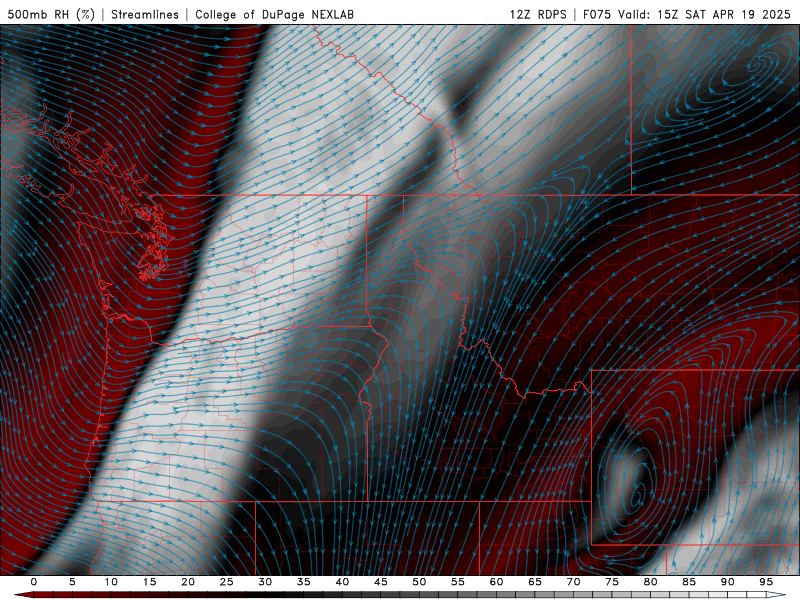Click the "500mb RH (%)" title text
The image size is (800, 600).
(51, 14)
